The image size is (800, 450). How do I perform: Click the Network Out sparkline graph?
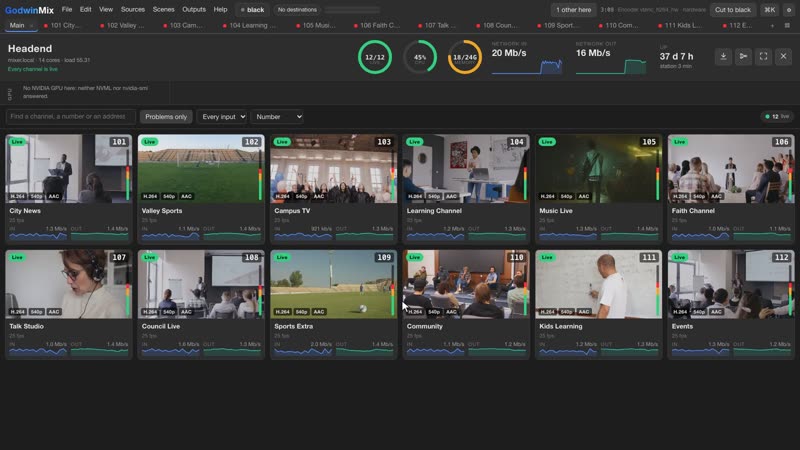pyautogui.click(x=611, y=67)
